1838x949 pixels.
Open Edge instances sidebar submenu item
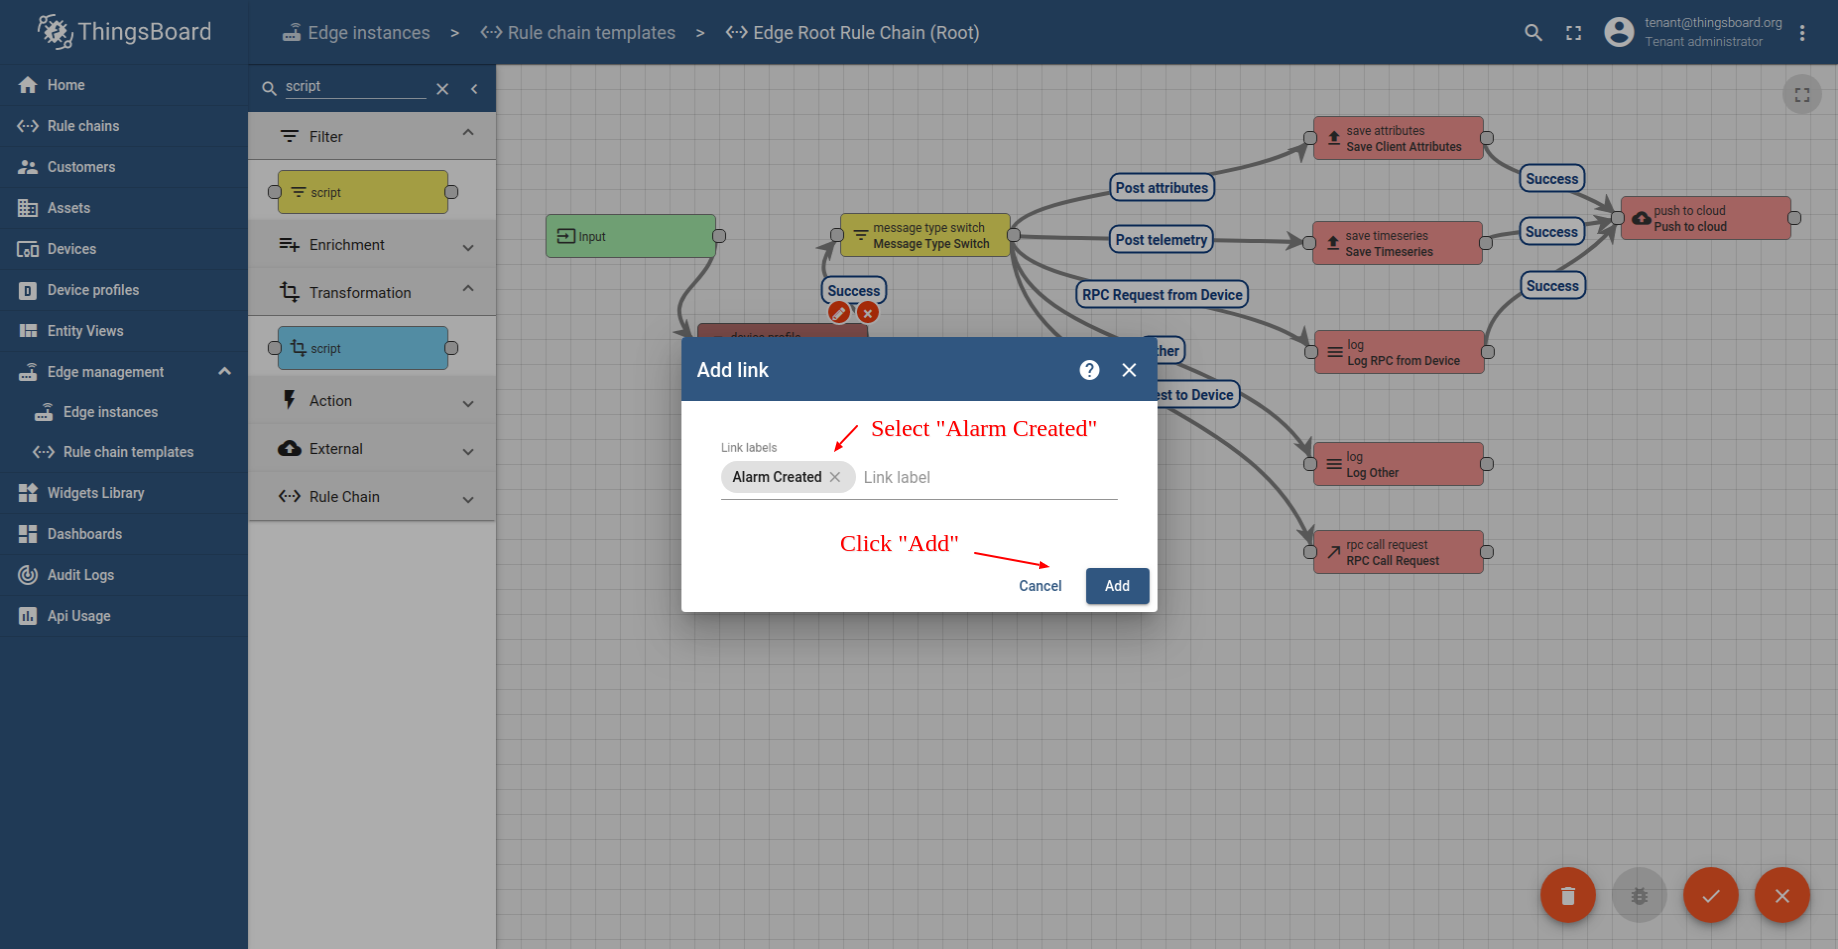click(x=124, y=412)
